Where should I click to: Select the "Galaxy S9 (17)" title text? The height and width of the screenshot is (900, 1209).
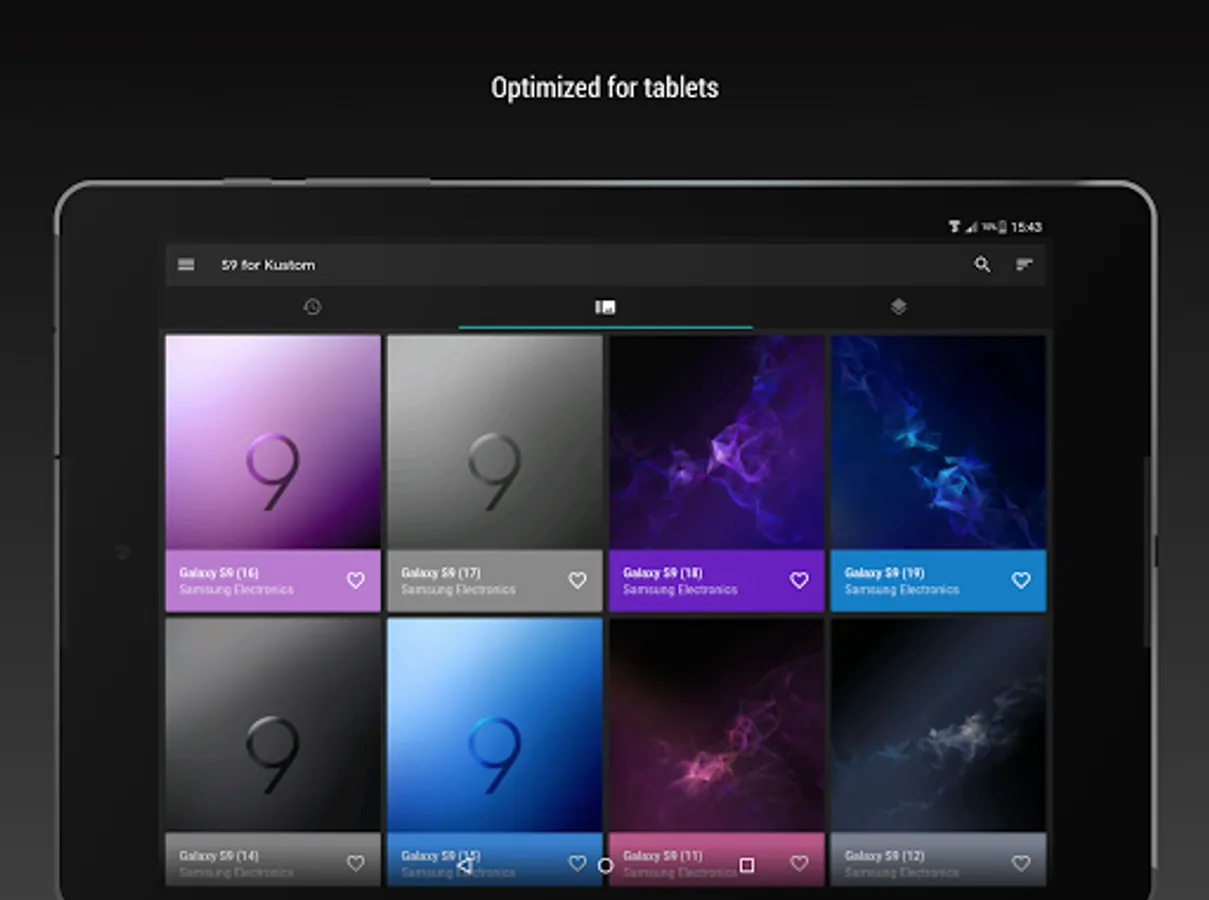point(441,573)
